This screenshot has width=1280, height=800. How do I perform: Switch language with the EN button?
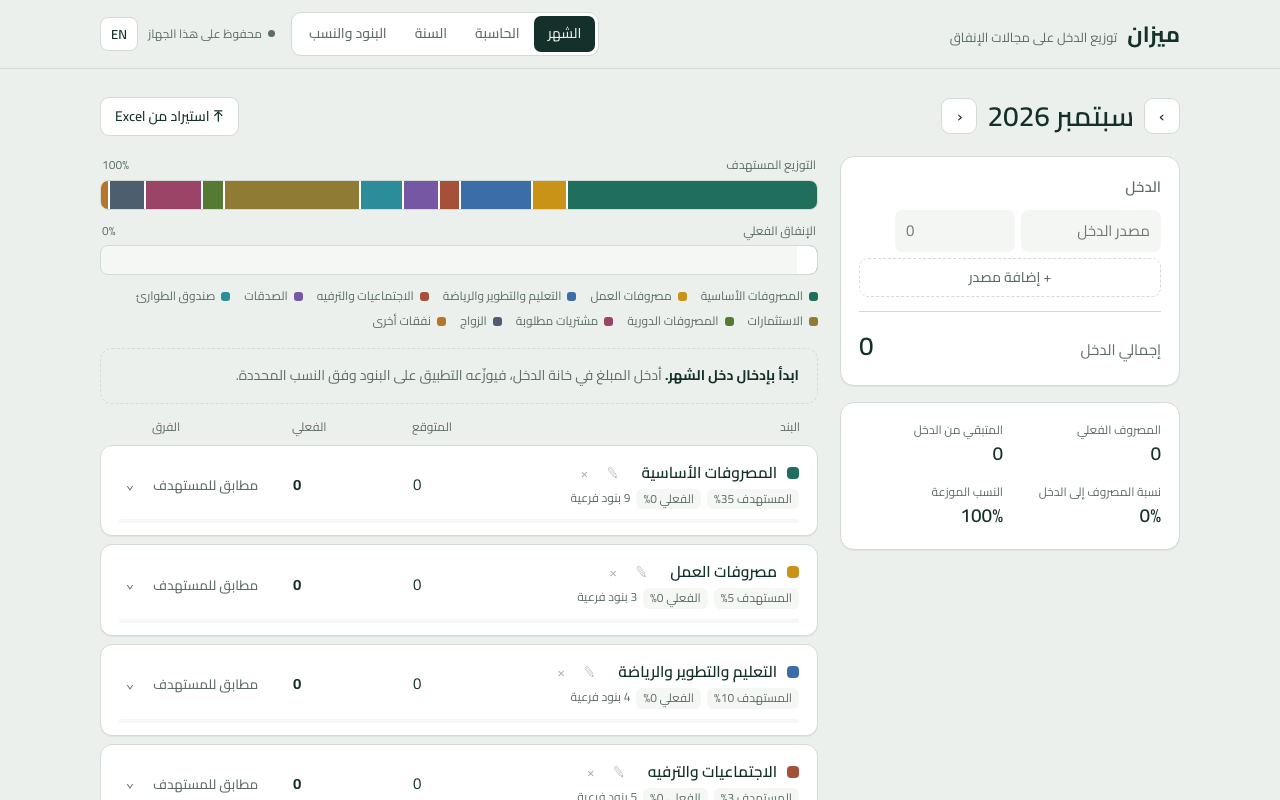click(119, 34)
